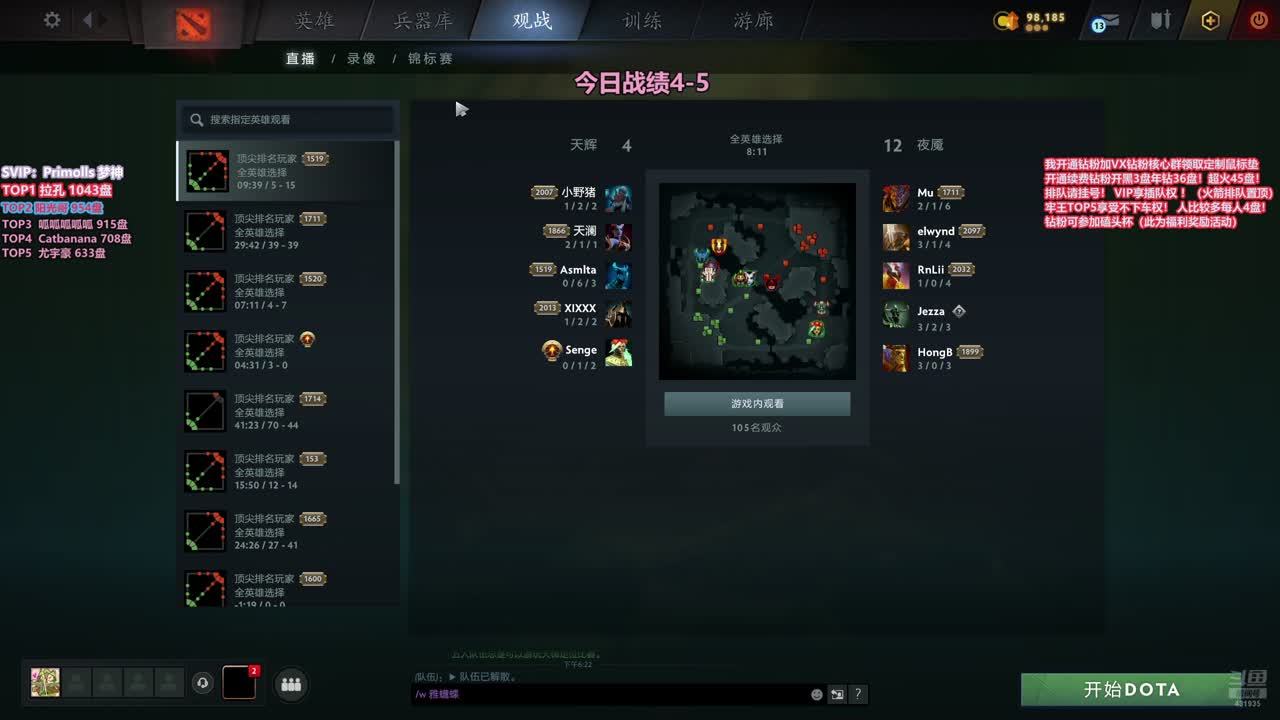Viewport: 1280px width, 720px height.
Task: Click the Dota 2 logo home icon
Action: click(x=193, y=23)
